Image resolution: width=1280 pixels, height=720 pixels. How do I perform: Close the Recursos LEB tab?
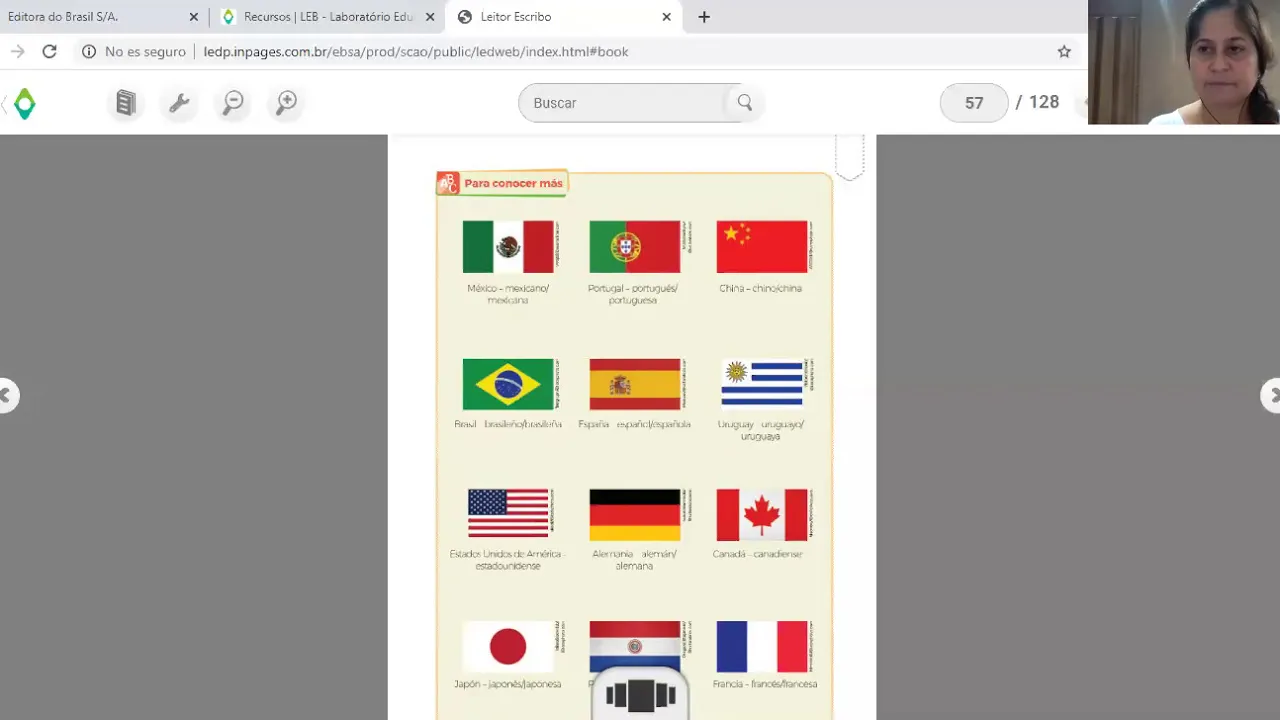click(430, 17)
